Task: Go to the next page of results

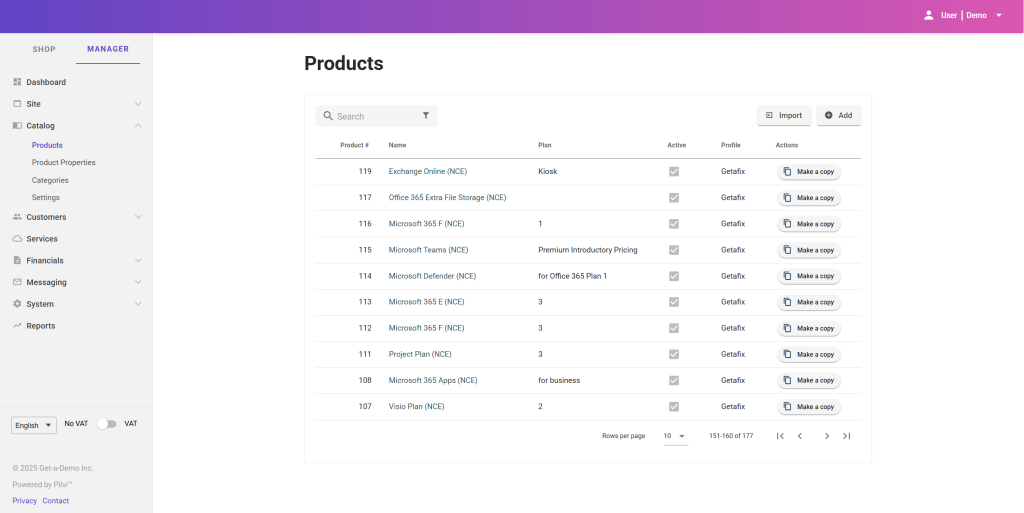Action: 827,436
